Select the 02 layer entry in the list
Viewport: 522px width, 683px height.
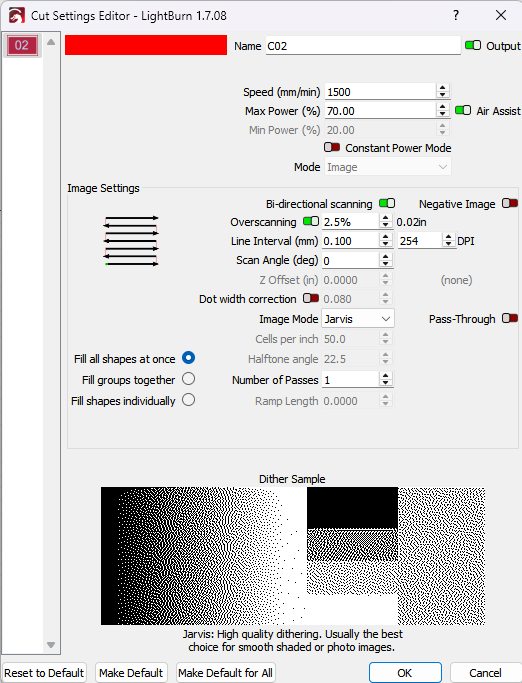pos(21,45)
